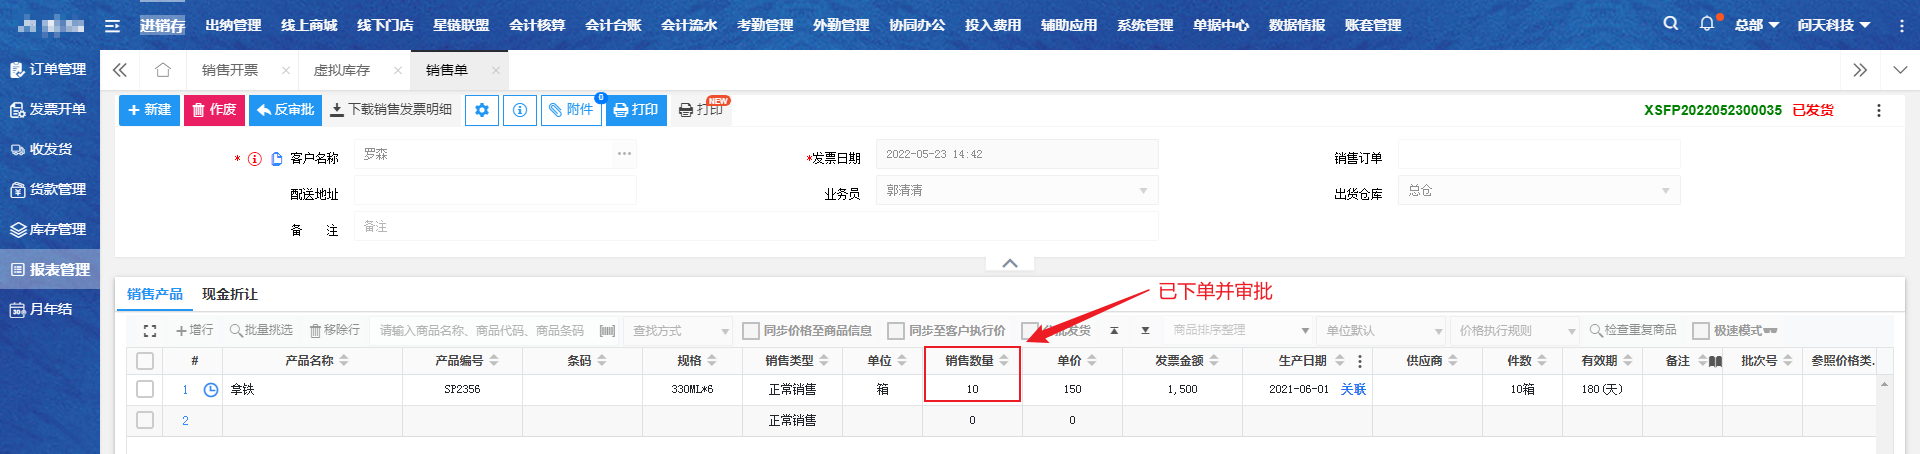The height and width of the screenshot is (454, 1920).
Task: Close the 销售单 tab
Action: tap(495, 70)
